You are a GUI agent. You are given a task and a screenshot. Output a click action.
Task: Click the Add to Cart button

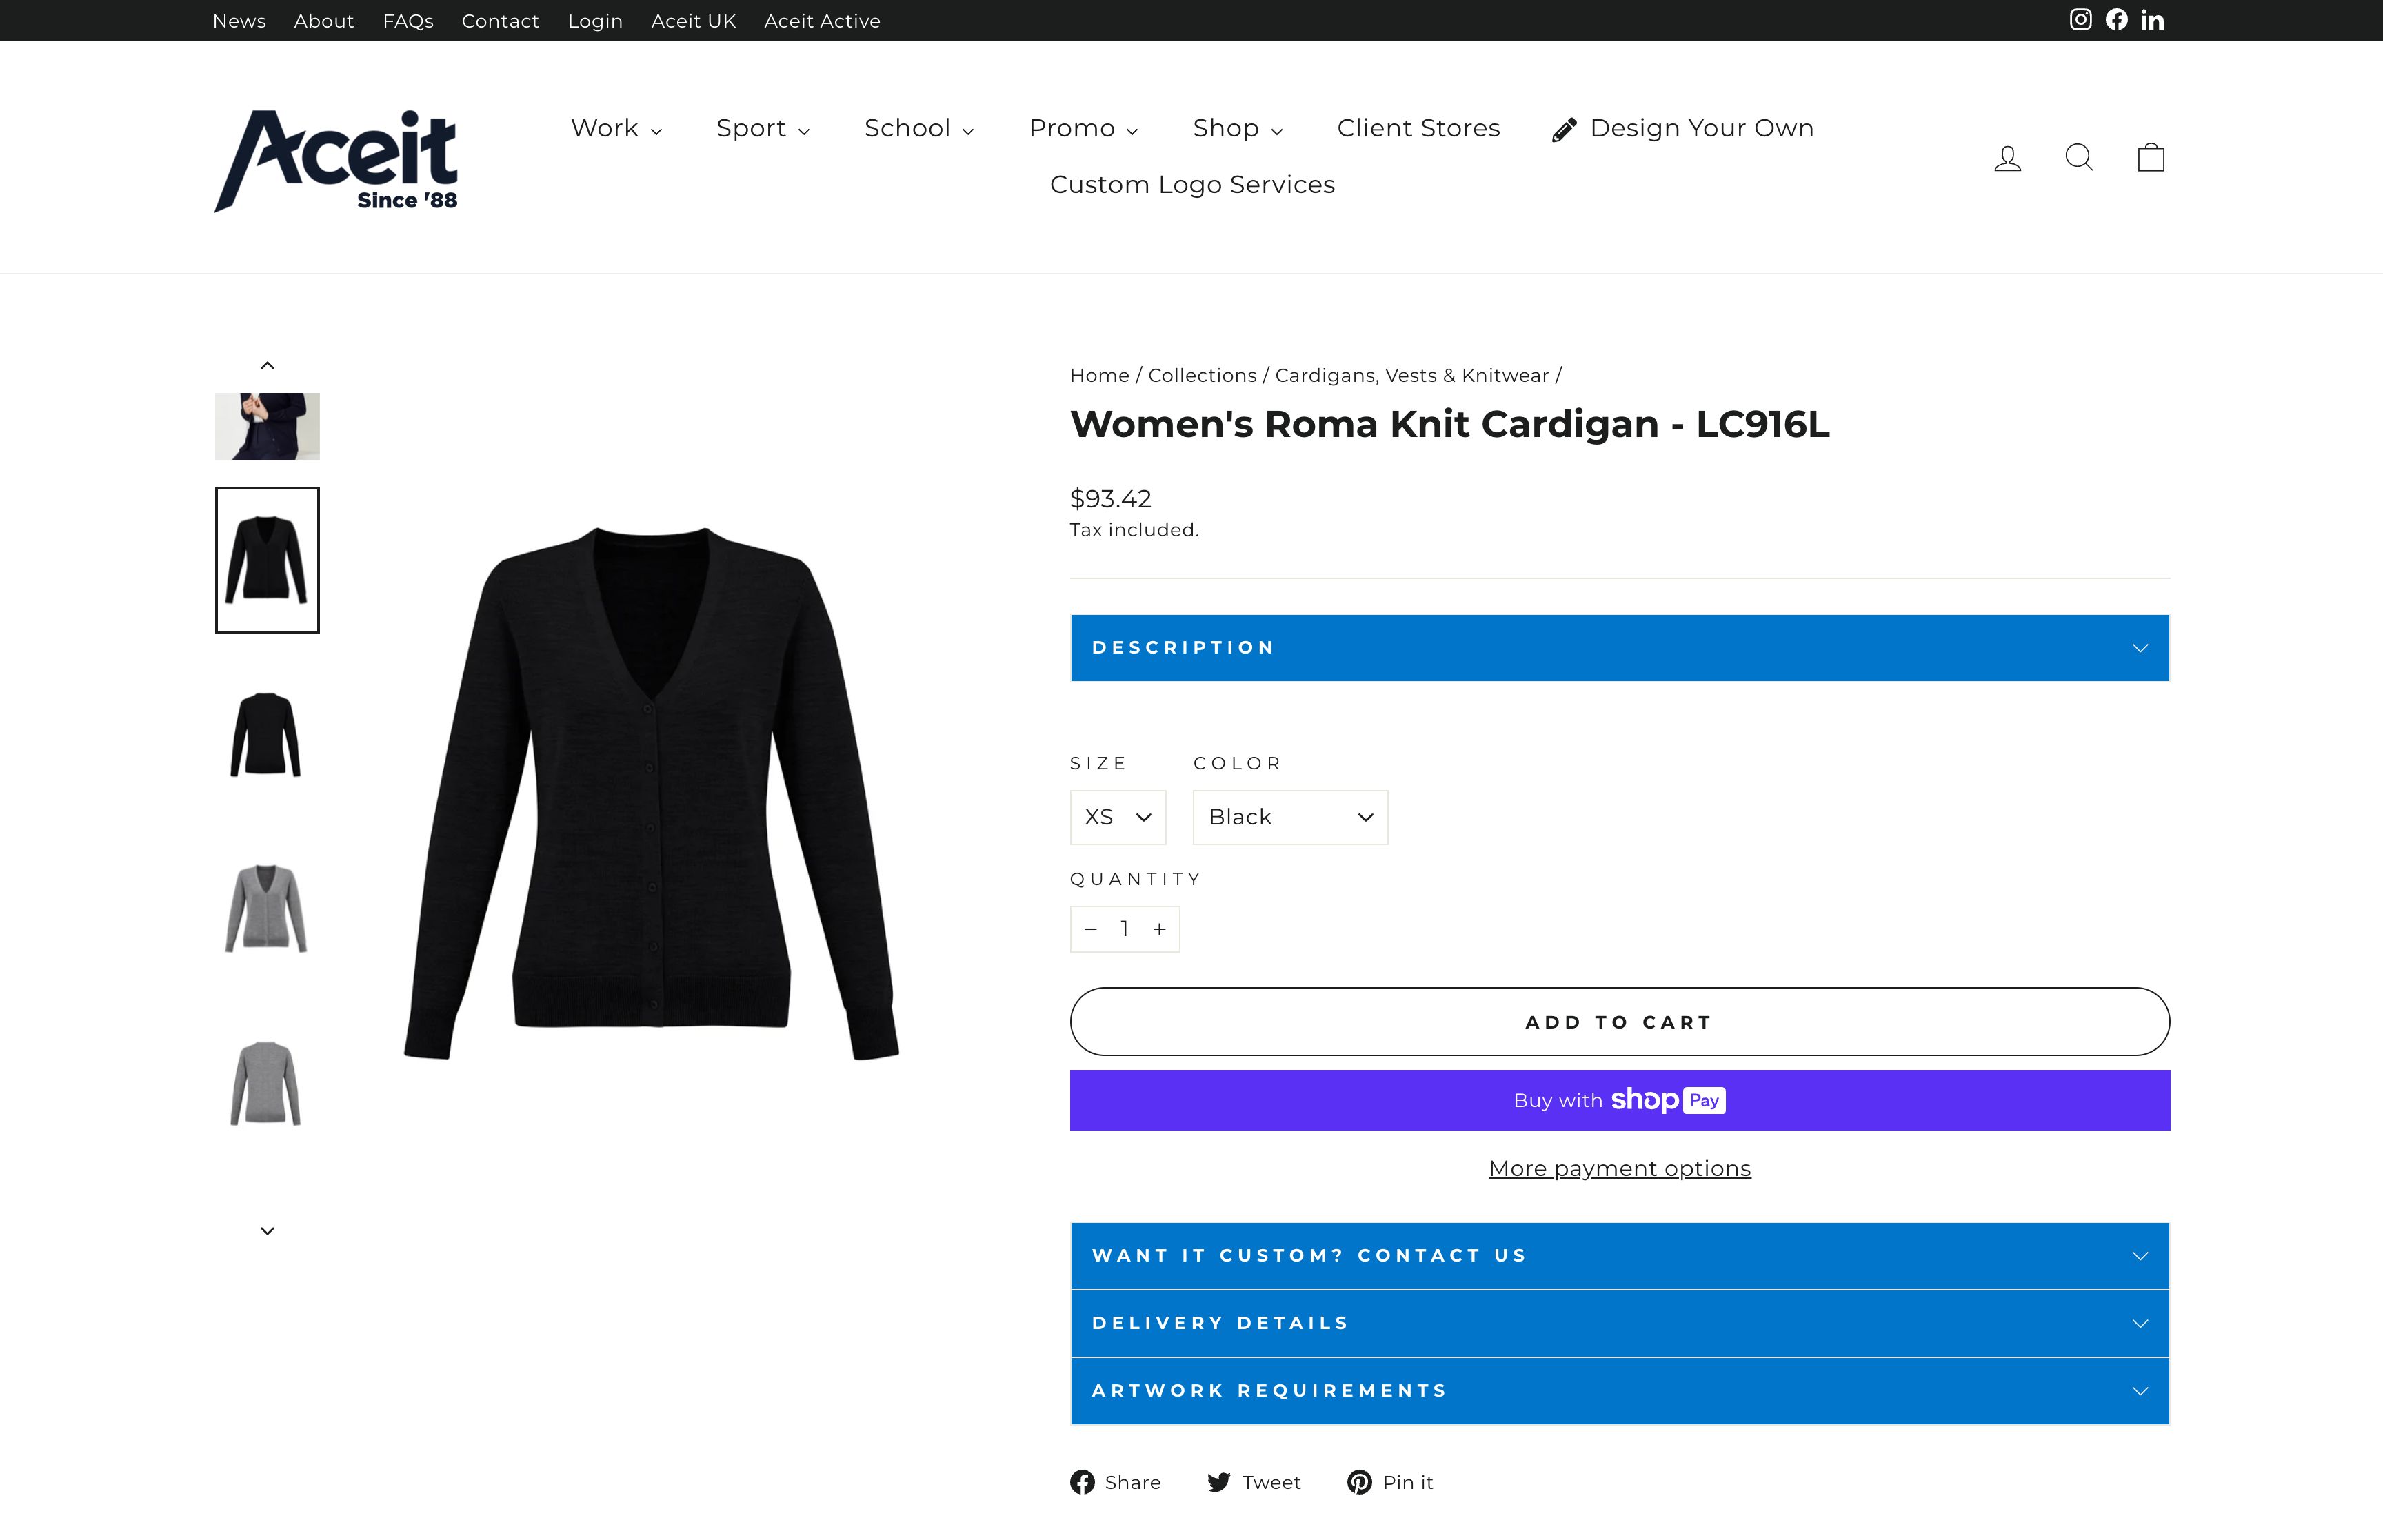(1618, 1021)
